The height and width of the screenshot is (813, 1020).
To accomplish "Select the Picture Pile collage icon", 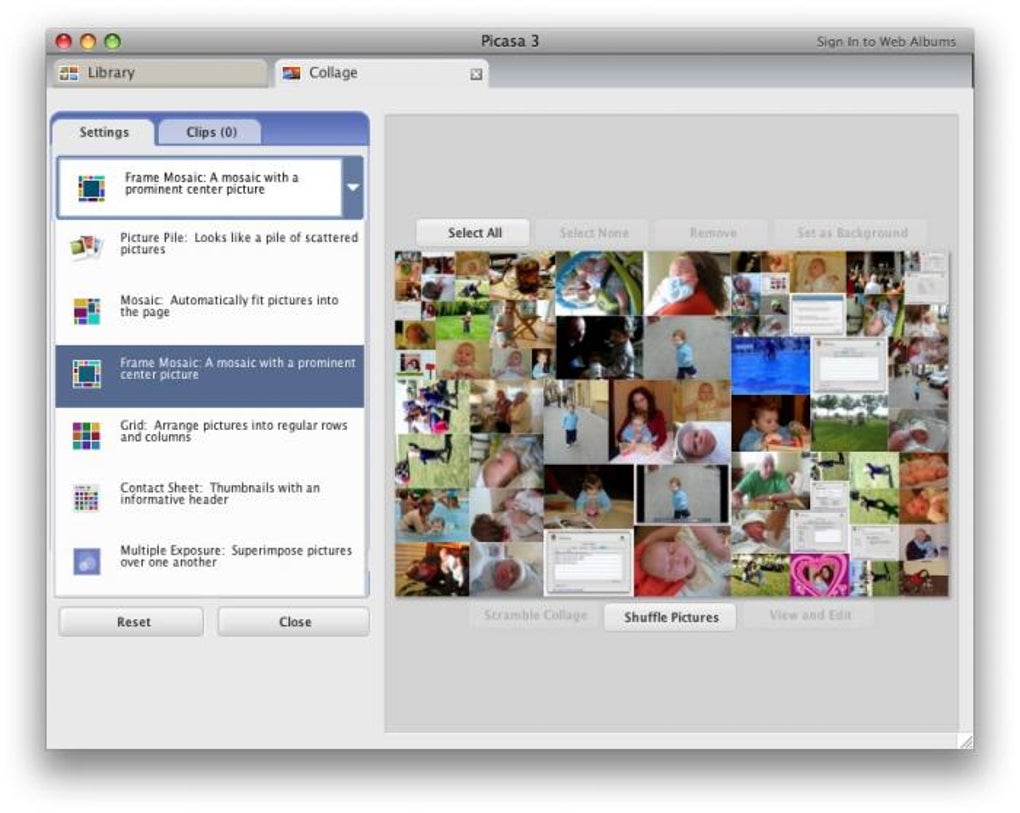I will 87,247.
